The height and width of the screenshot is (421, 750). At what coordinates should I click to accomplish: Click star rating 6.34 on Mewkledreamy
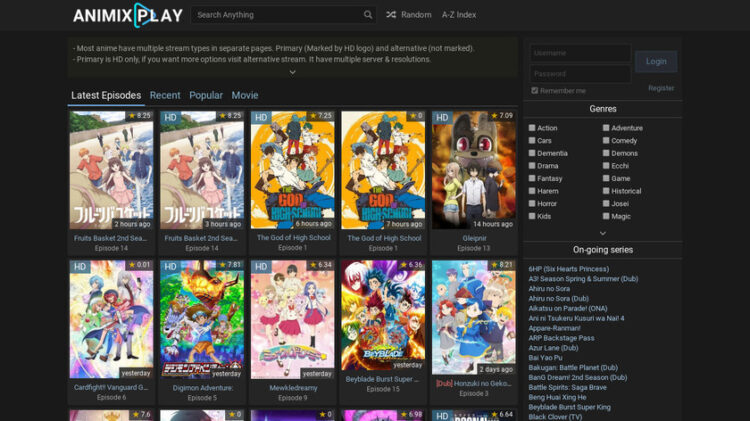(x=320, y=265)
